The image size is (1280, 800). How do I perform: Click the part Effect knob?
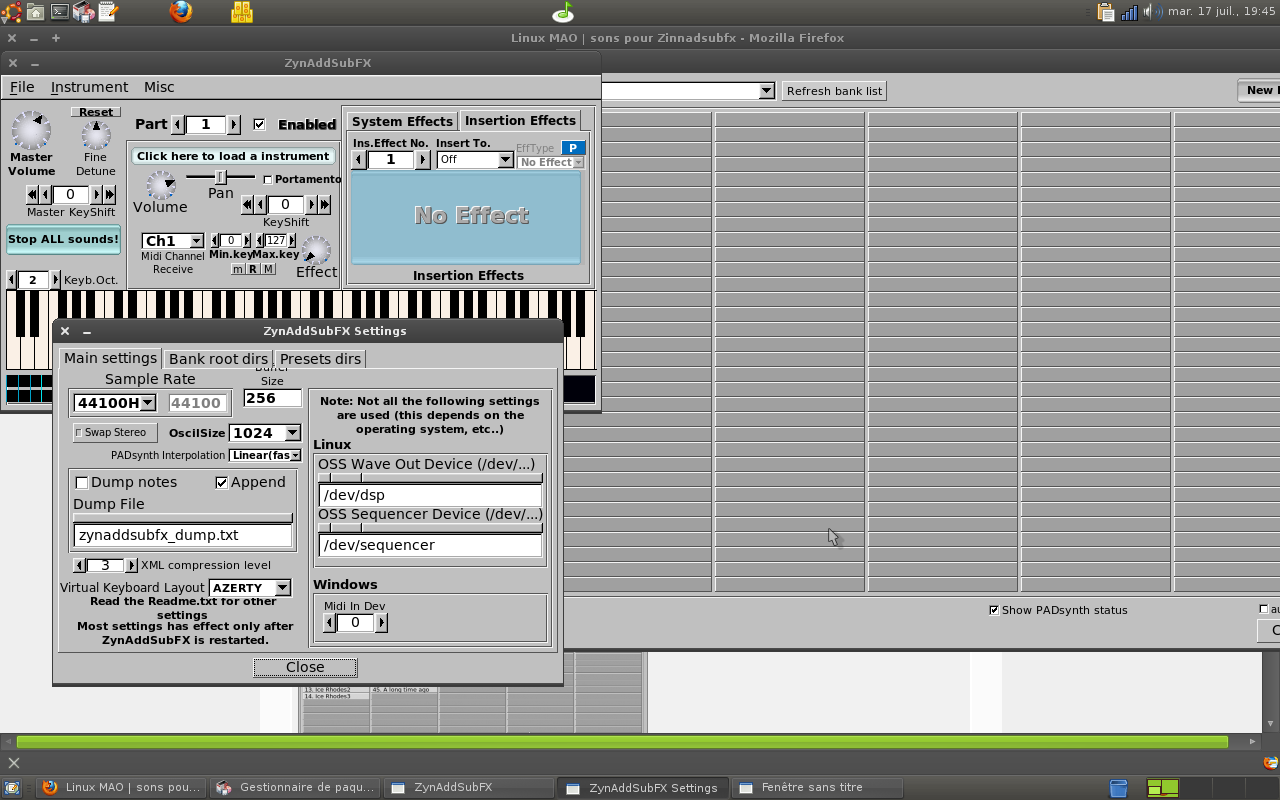(x=316, y=250)
